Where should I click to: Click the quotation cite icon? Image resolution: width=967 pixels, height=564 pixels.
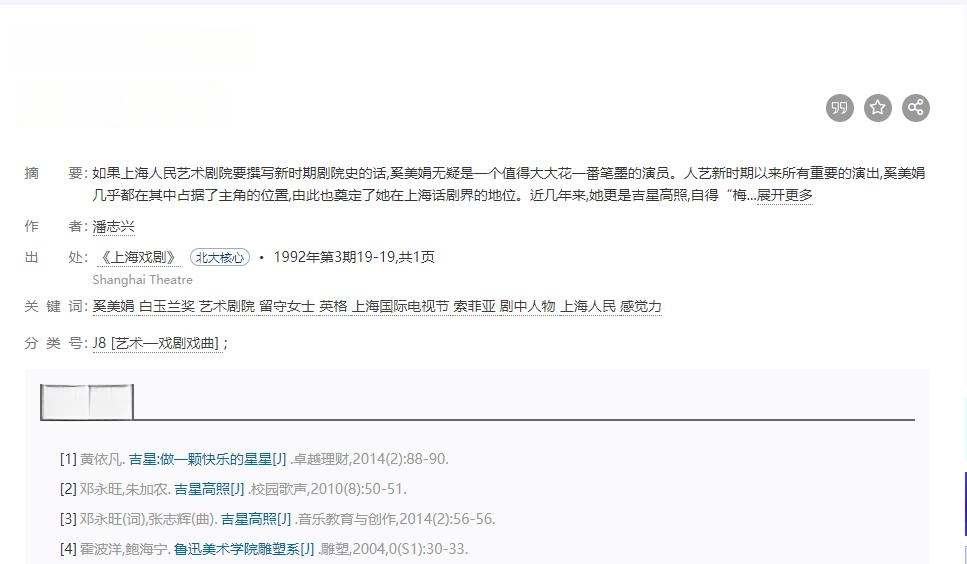839,108
